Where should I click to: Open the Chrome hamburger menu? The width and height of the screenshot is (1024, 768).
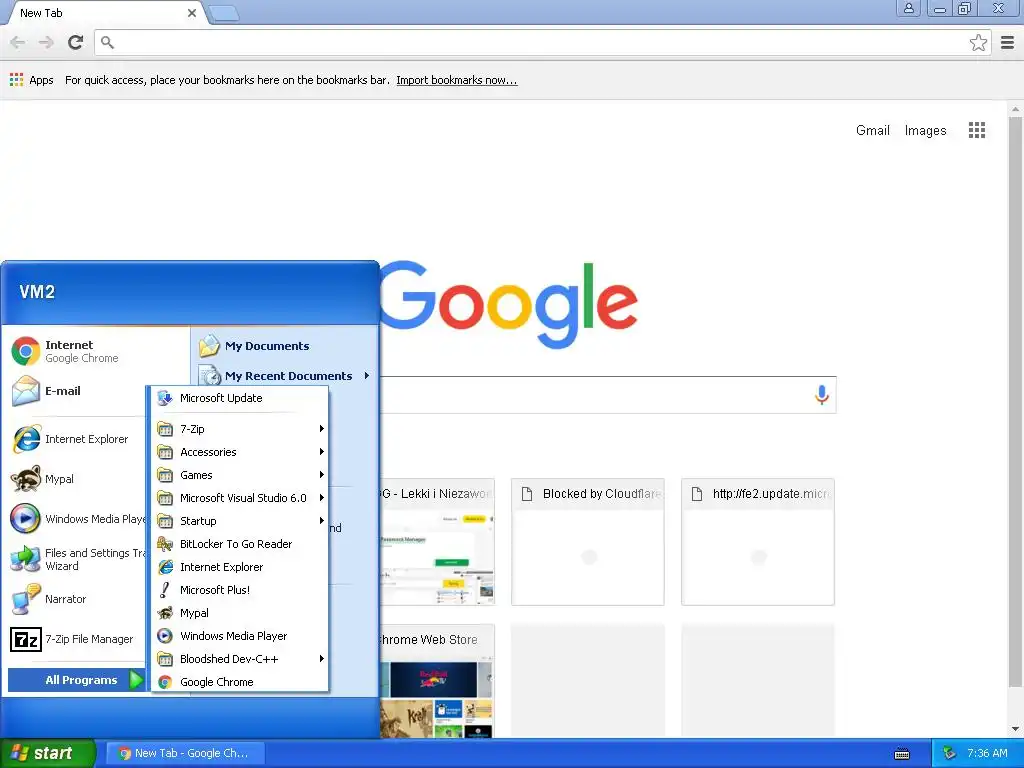point(1008,43)
